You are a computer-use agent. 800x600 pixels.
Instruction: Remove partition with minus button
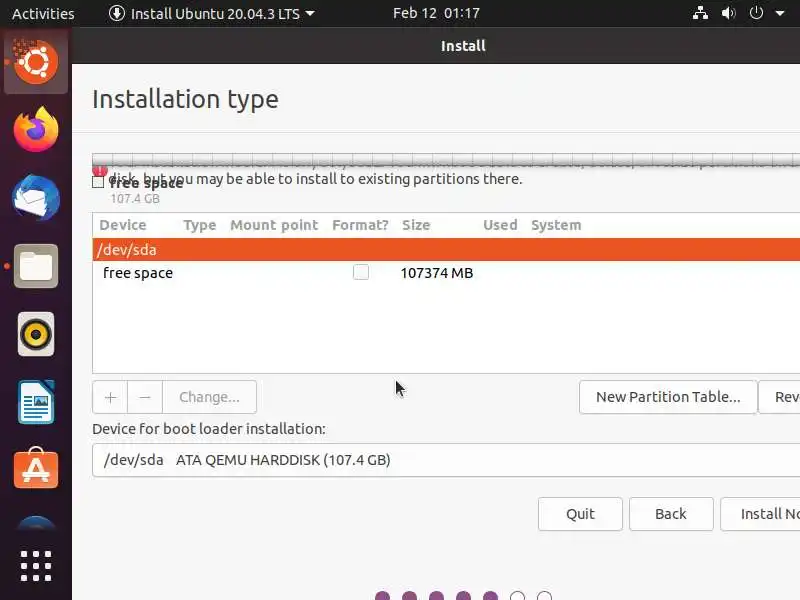(145, 397)
